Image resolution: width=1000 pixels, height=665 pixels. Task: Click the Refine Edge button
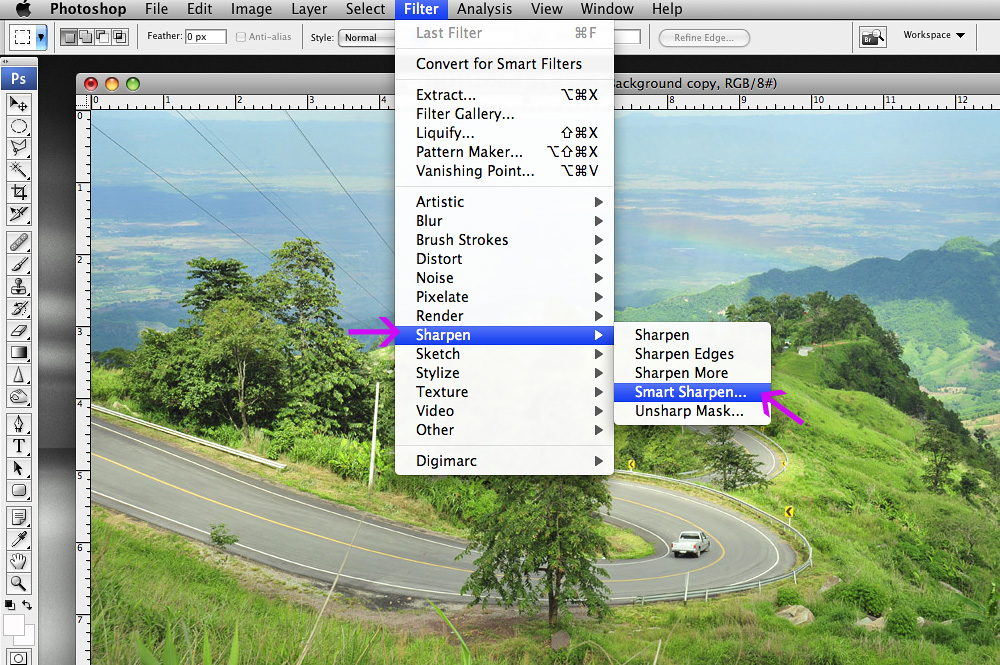coord(703,38)
